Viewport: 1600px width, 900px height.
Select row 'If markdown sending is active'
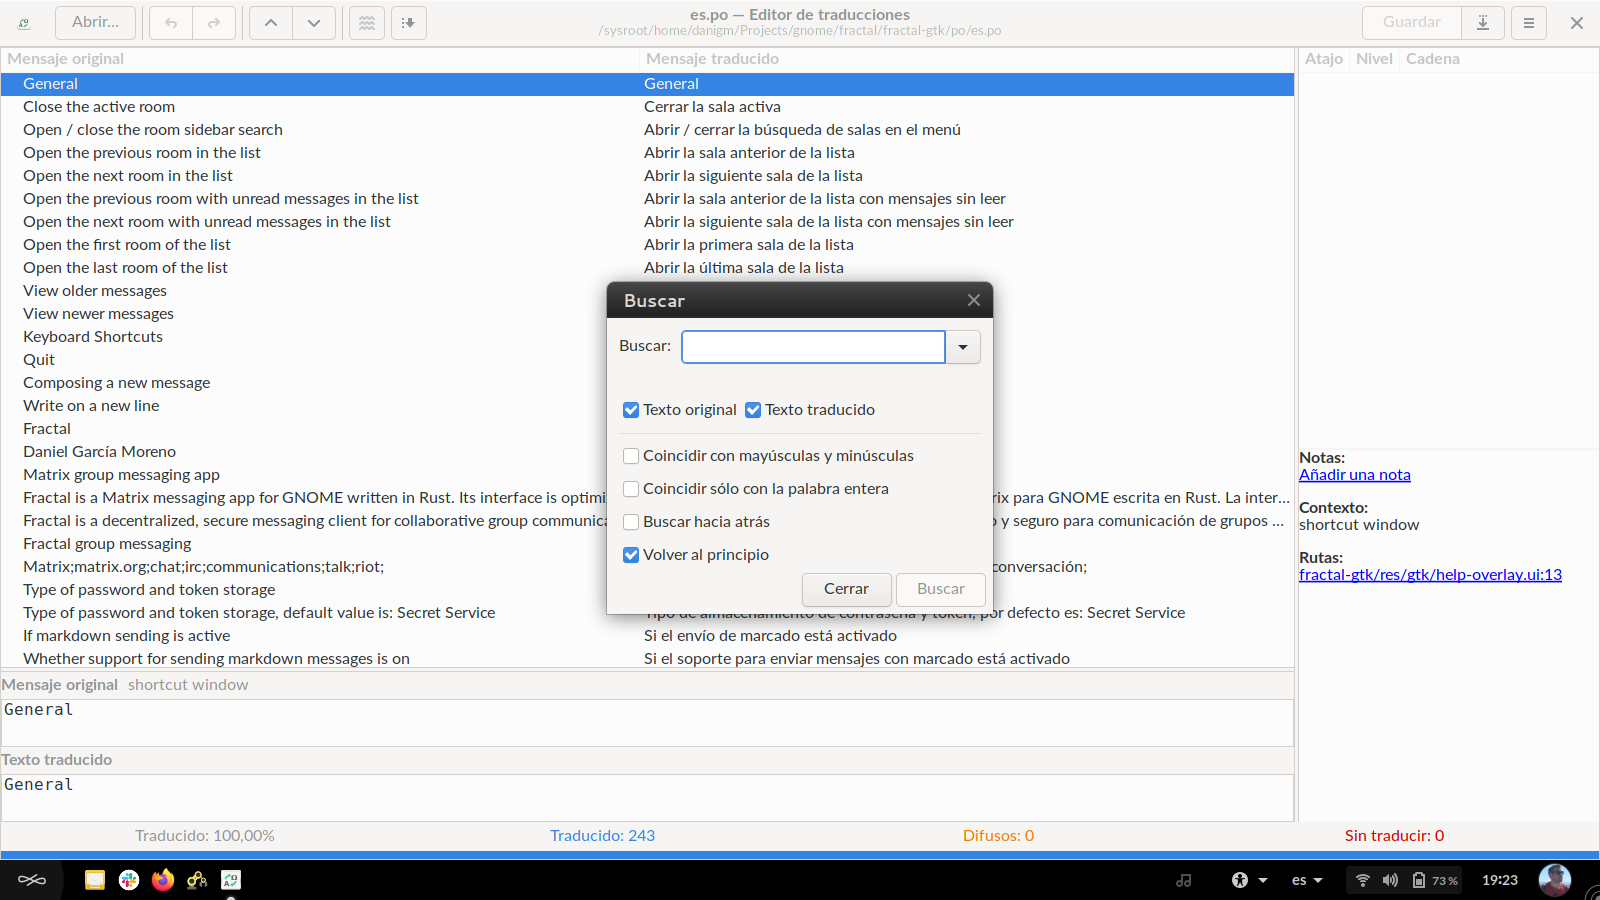click(x=647, y=636)
